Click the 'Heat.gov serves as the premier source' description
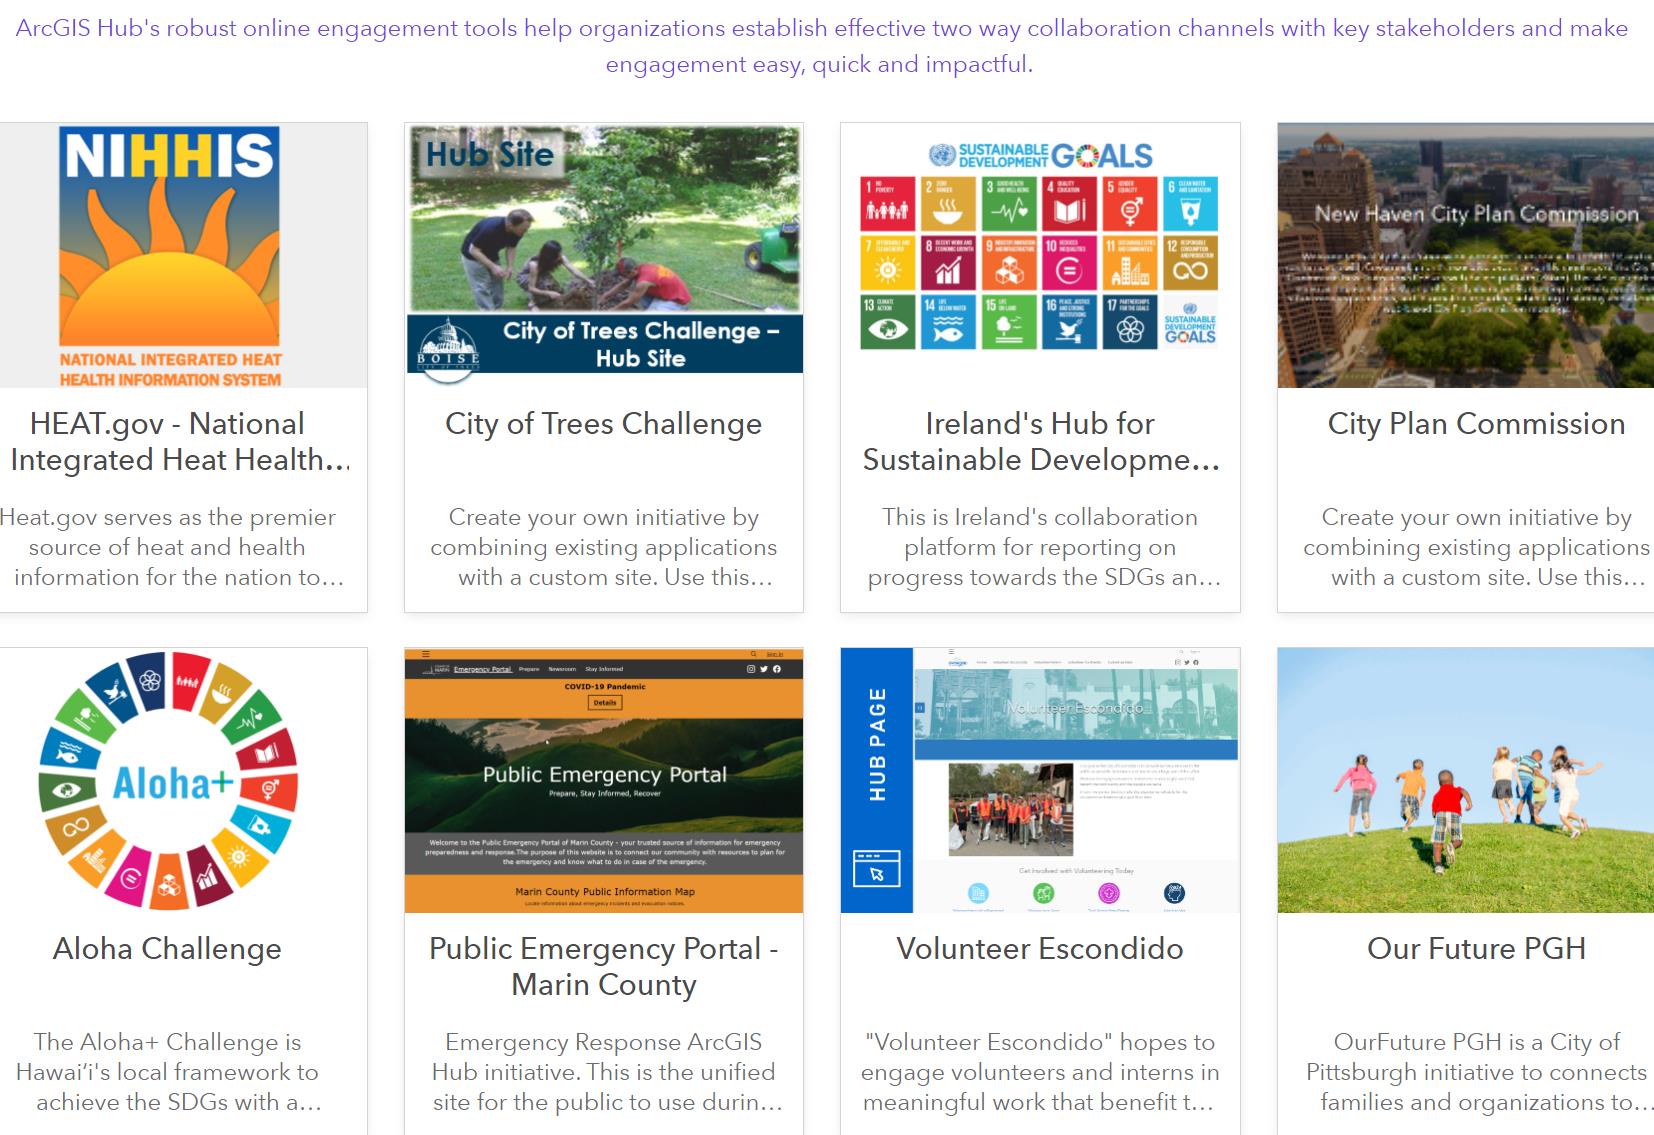The height and width of the screenshot is (1135, 1654). [x=172, y=547]
